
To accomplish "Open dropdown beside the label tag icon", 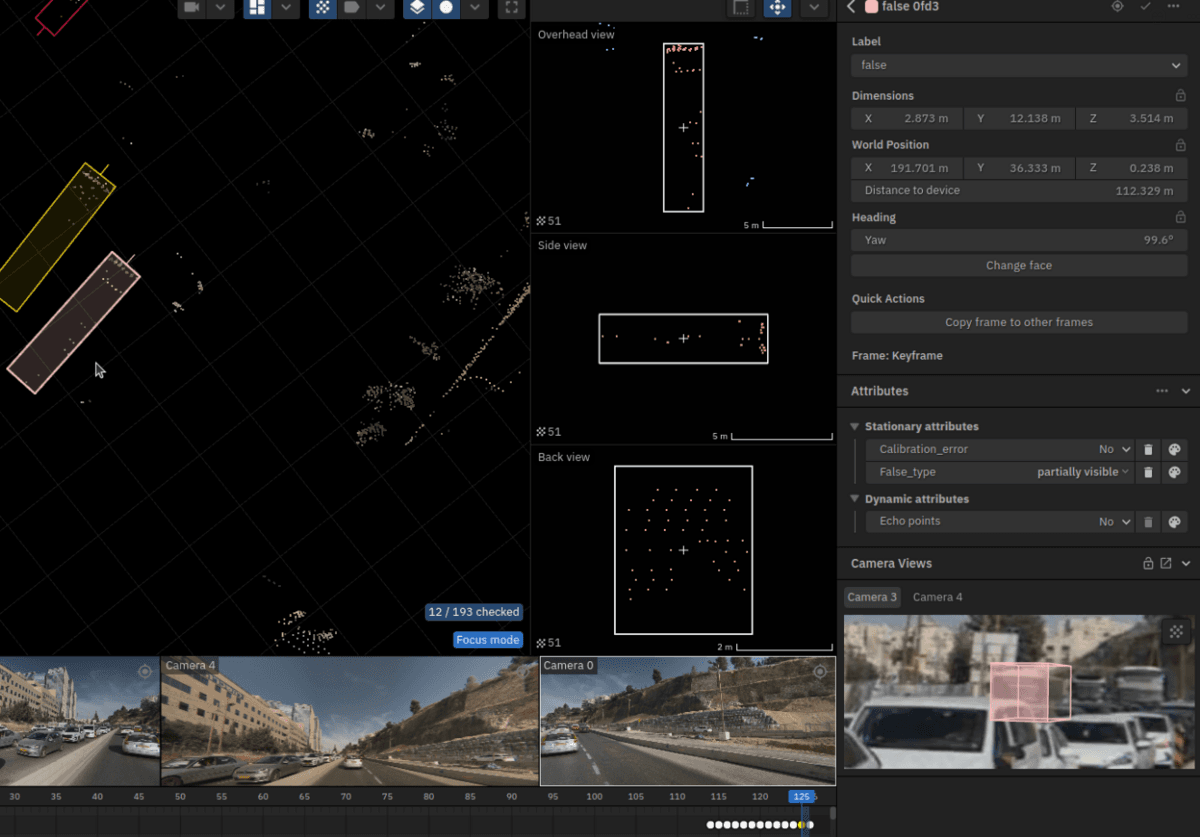I will [x=379, y=8].
